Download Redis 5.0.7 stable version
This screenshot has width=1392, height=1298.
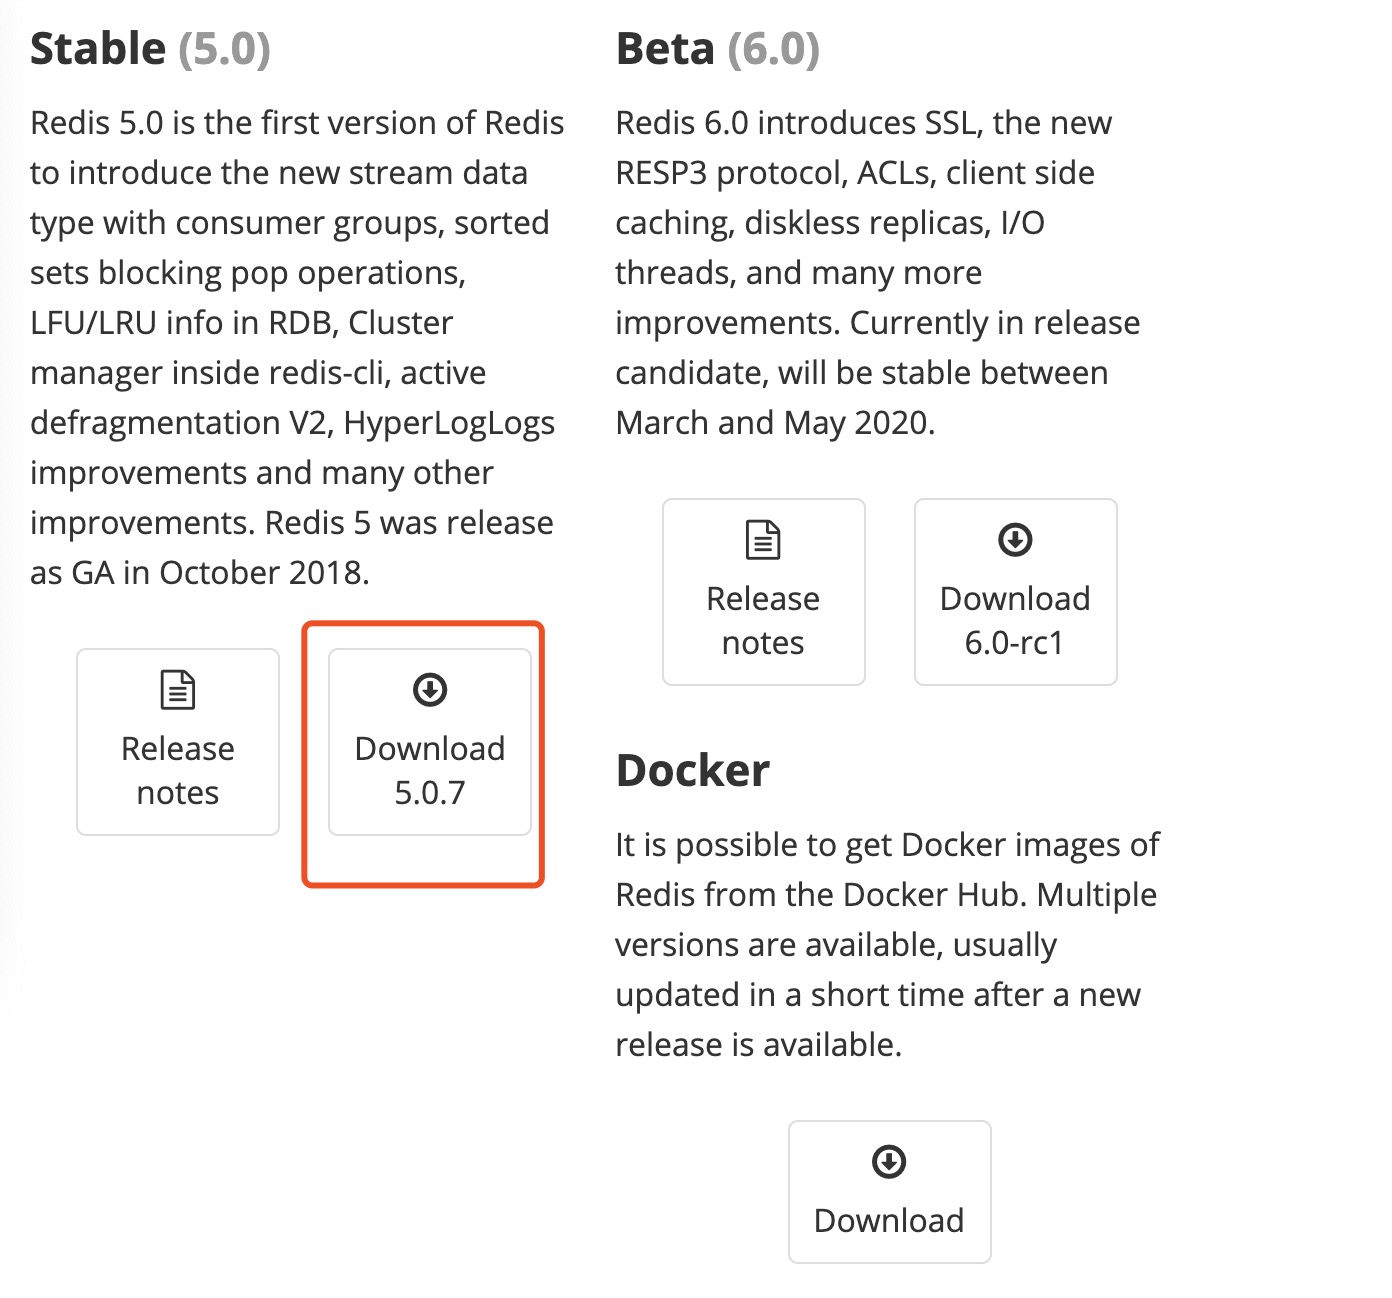click(x=430, y=742)
